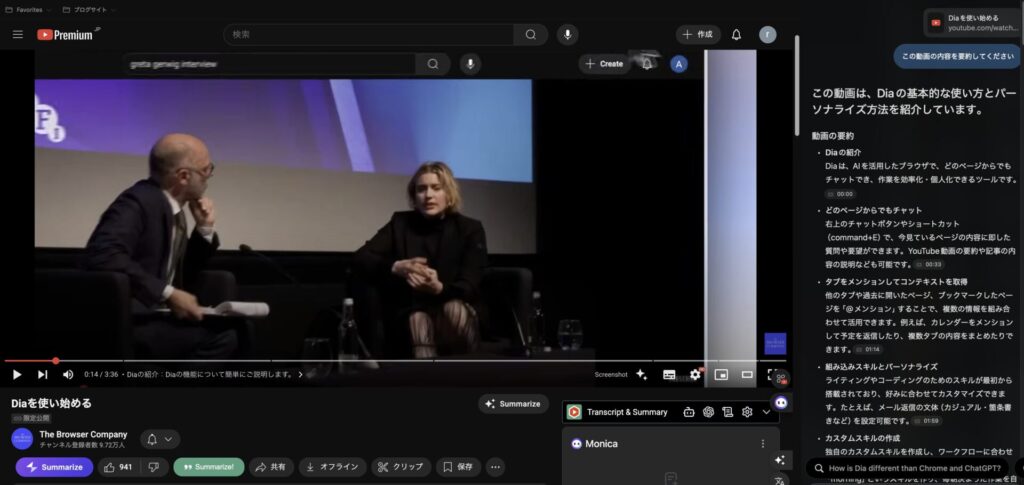Click the robot icon in Transcript & Summary

[688, 412]
